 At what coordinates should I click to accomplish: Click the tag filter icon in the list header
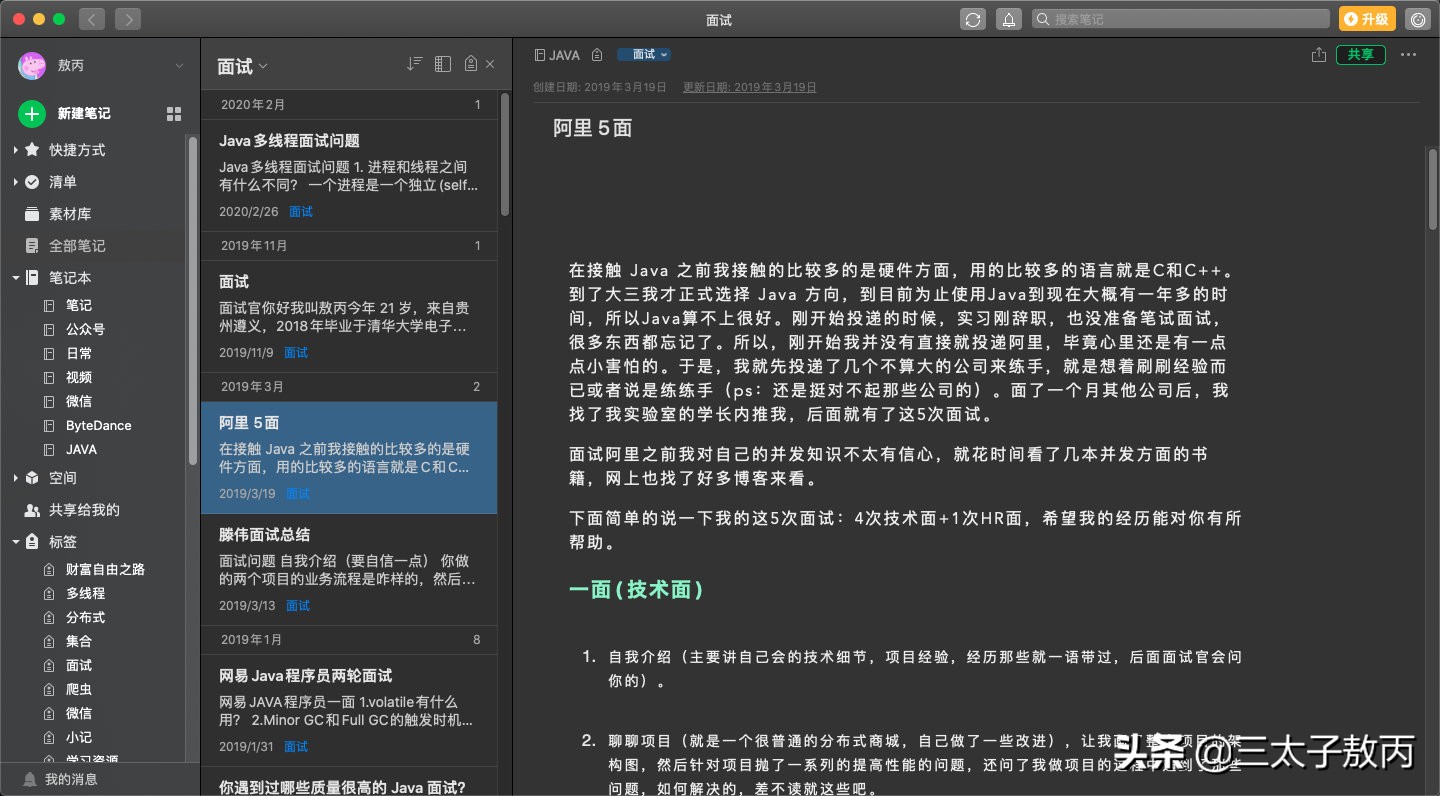coord(468,63)
